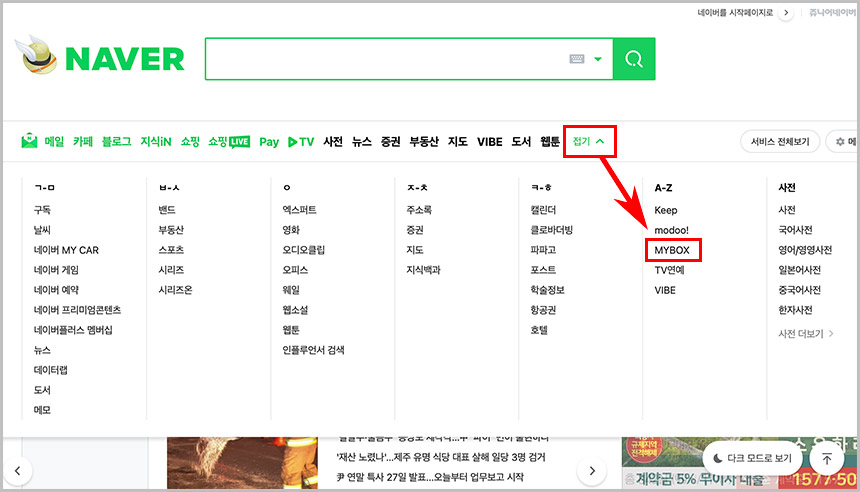860x492 pixels.
Task: Open 클로바더빙 link
Action: (x=551, y=230)
